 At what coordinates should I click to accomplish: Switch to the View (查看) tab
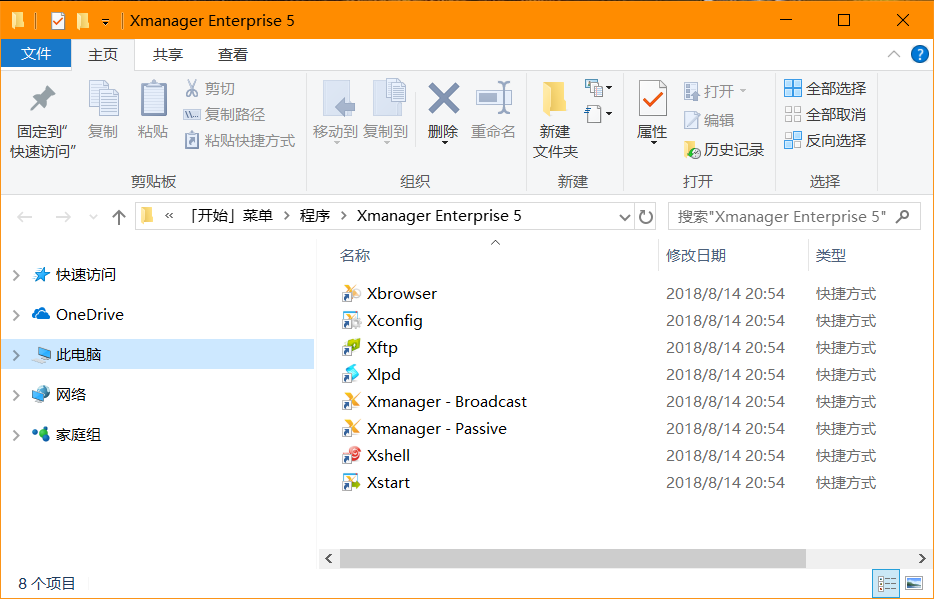pyautogui.click(x=232, y=55)
